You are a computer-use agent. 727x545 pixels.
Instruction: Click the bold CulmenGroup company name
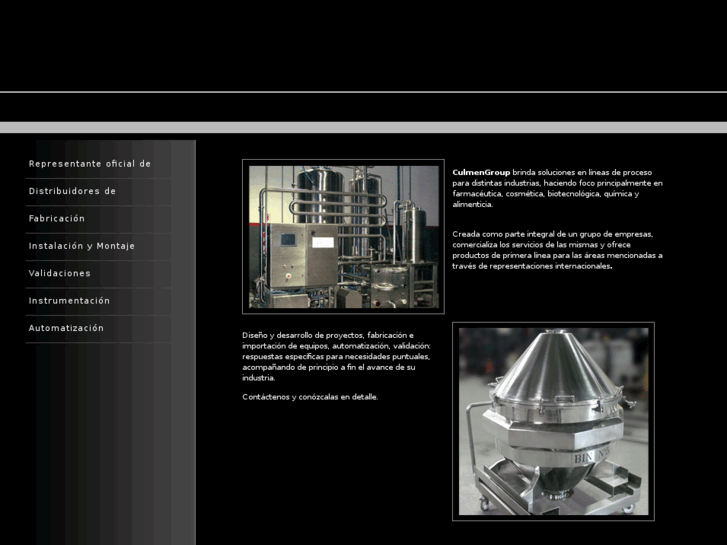click(x=481, y=172)
